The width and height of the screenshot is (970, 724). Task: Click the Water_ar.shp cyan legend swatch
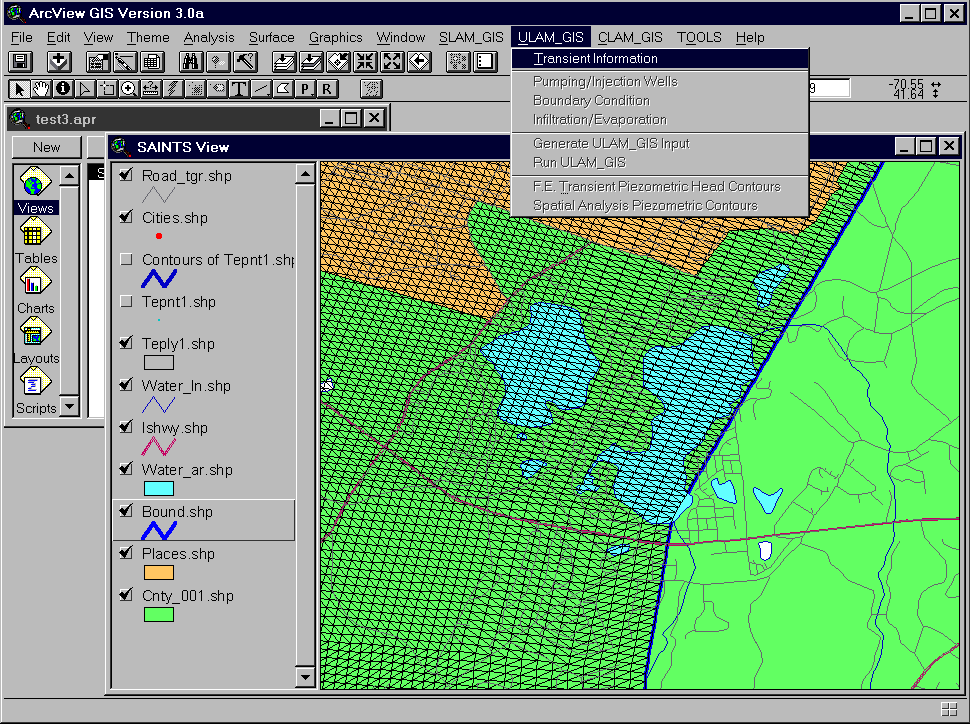pos(159,488)
